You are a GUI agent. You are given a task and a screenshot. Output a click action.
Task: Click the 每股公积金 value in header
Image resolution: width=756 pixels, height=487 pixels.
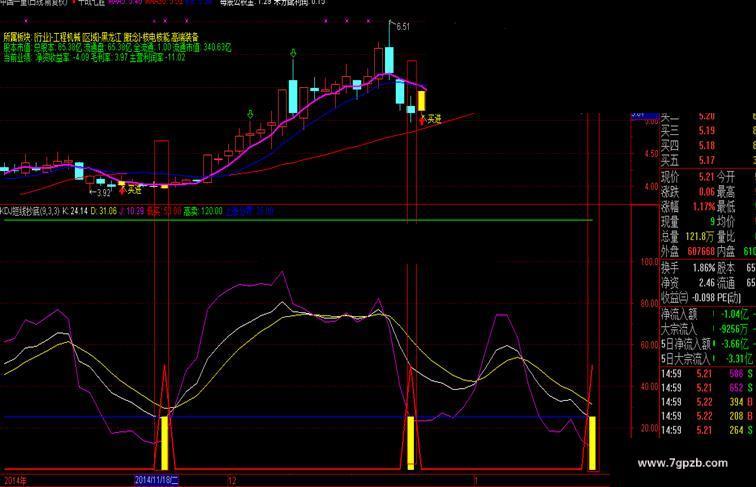pos(248,2)
